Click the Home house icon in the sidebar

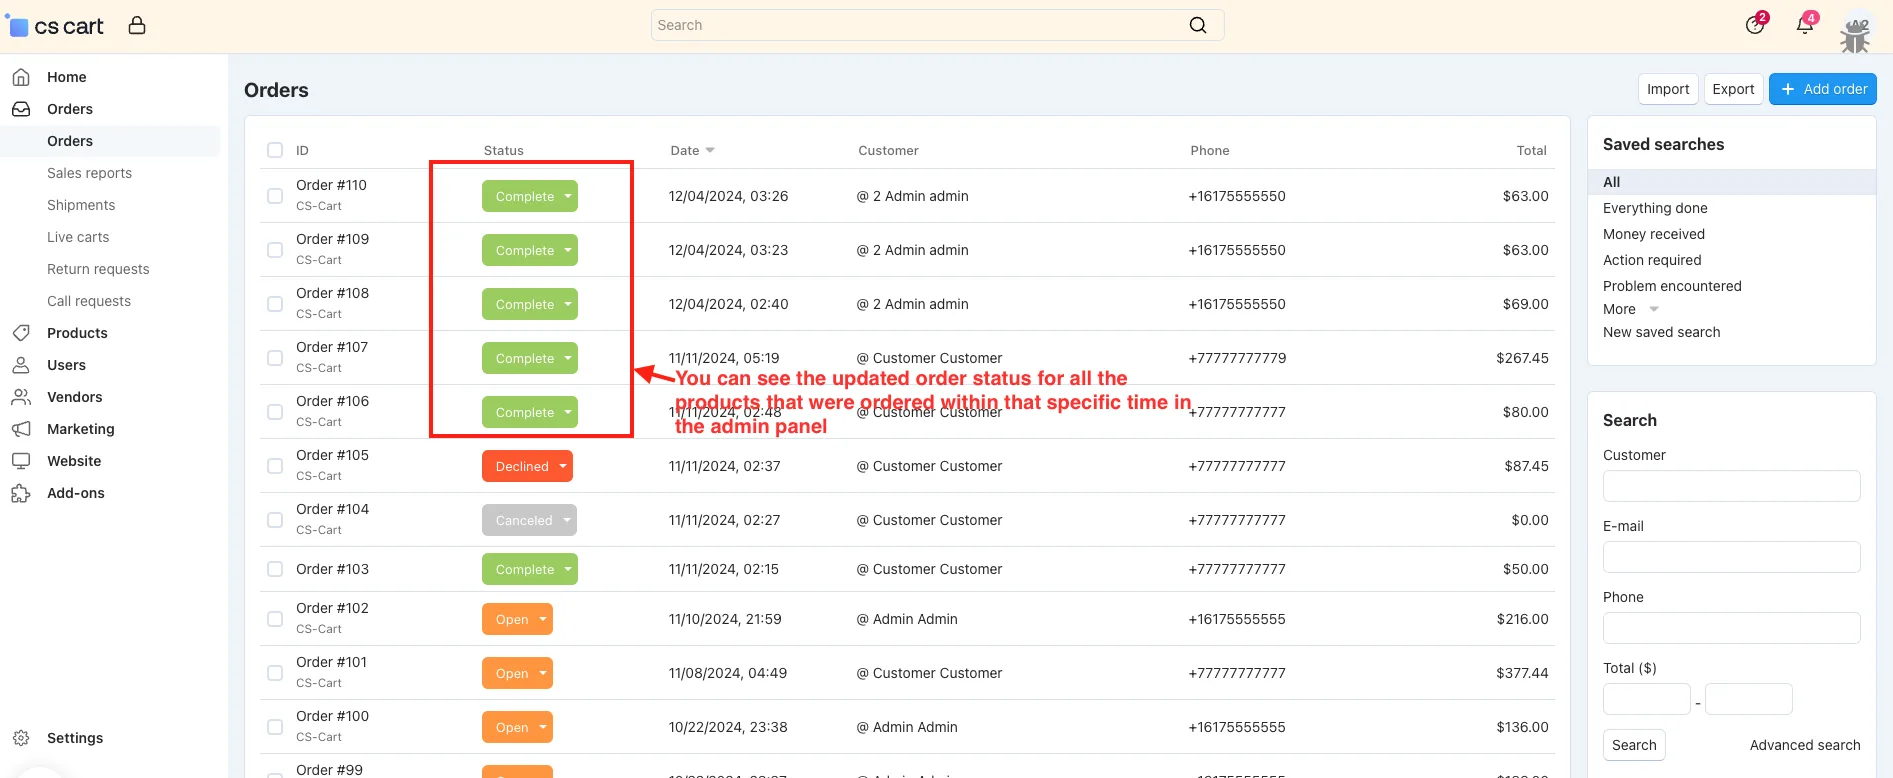click(21, 77)
